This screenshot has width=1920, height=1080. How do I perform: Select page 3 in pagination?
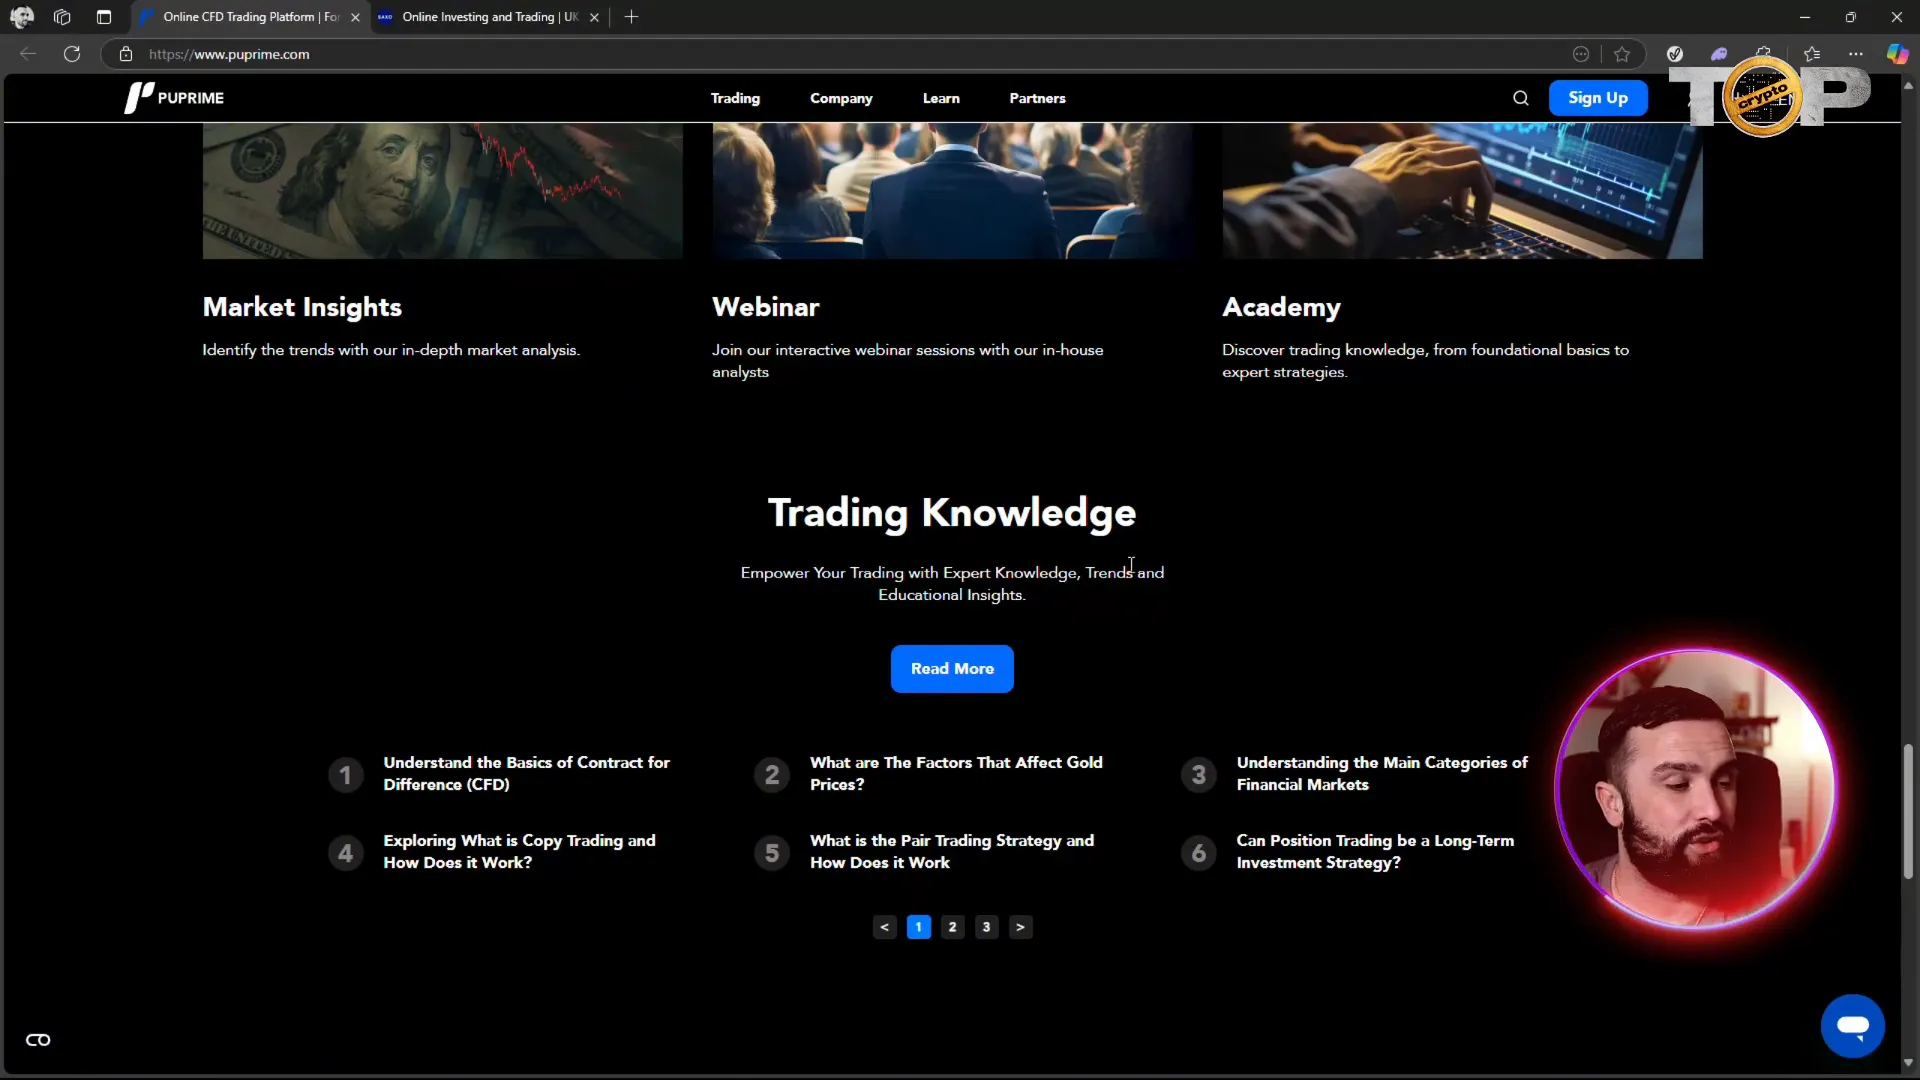pyautogui.click(x=986, y=927)
